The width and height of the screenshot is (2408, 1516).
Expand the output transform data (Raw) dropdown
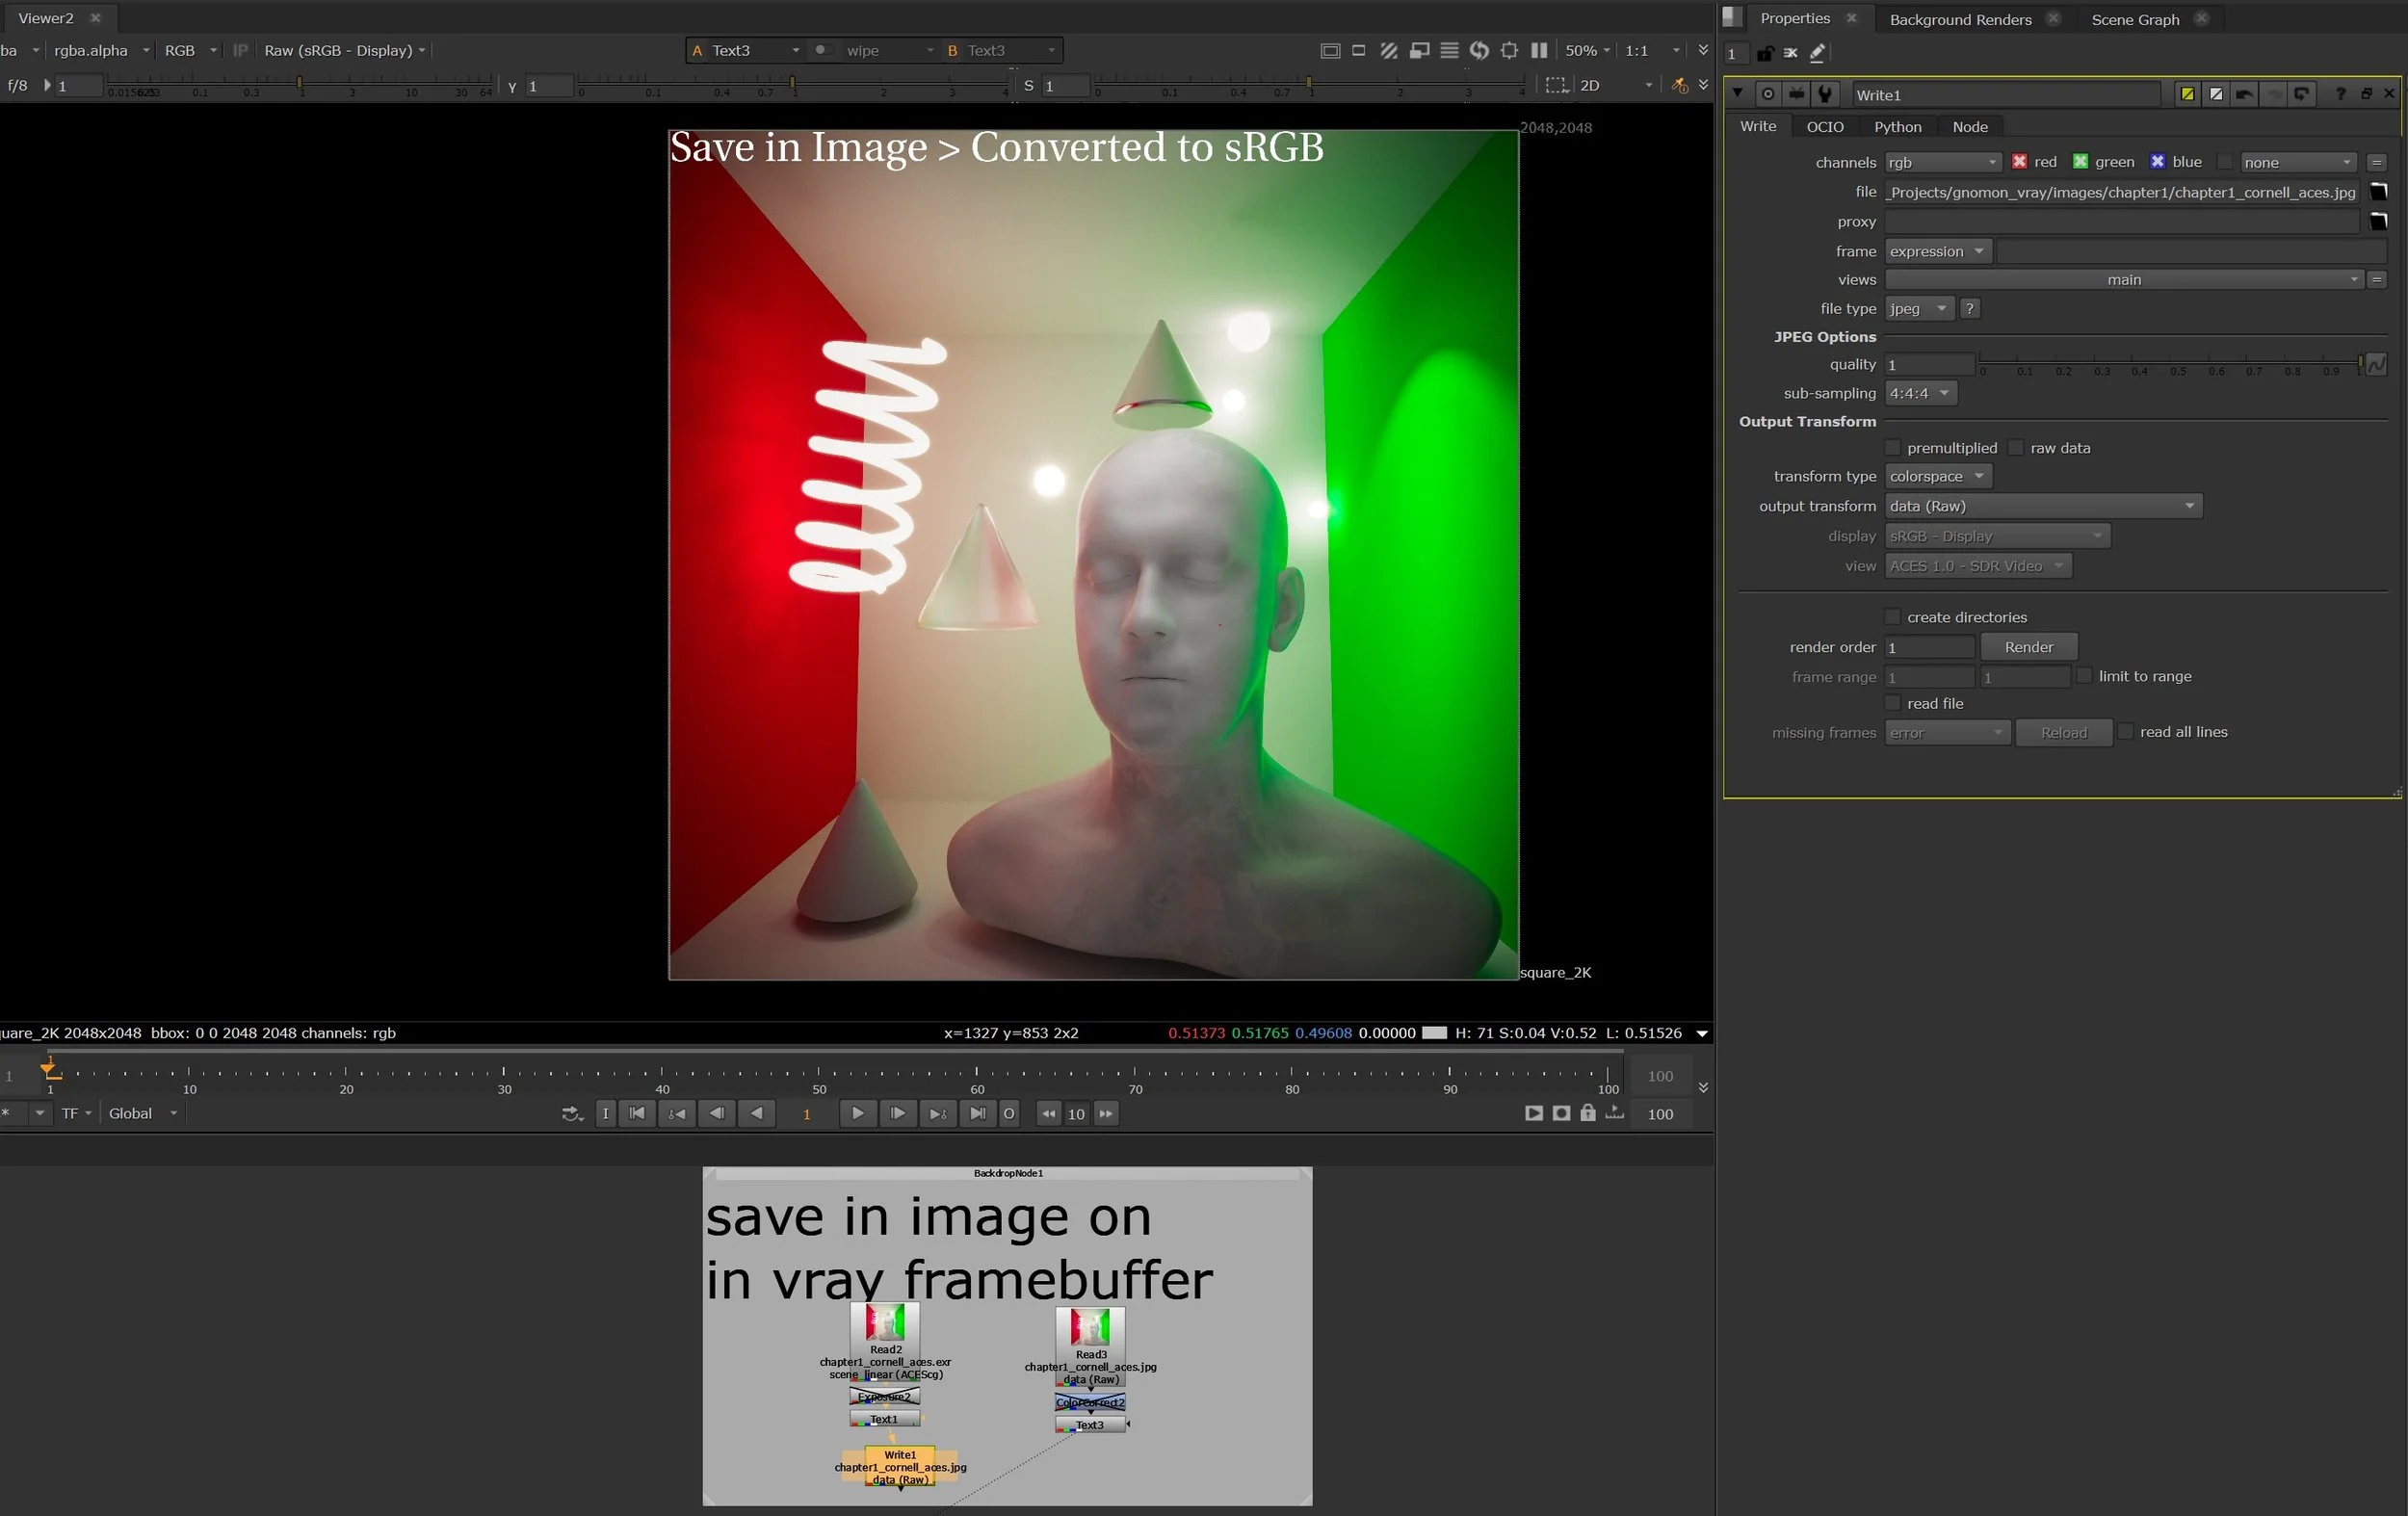[2041, 506]
